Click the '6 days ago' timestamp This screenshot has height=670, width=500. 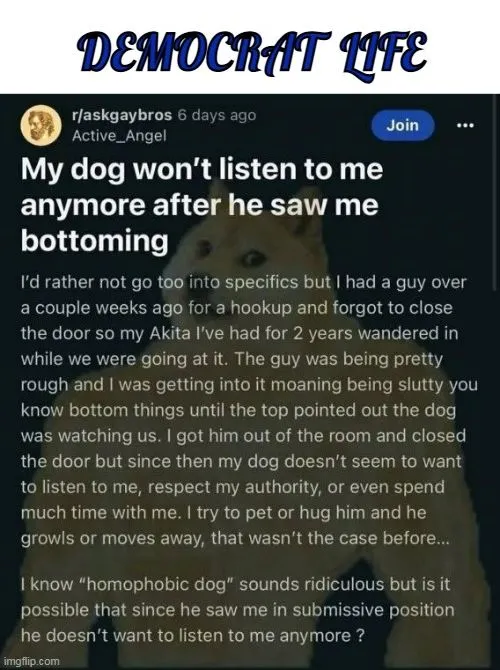coord(217,115)
